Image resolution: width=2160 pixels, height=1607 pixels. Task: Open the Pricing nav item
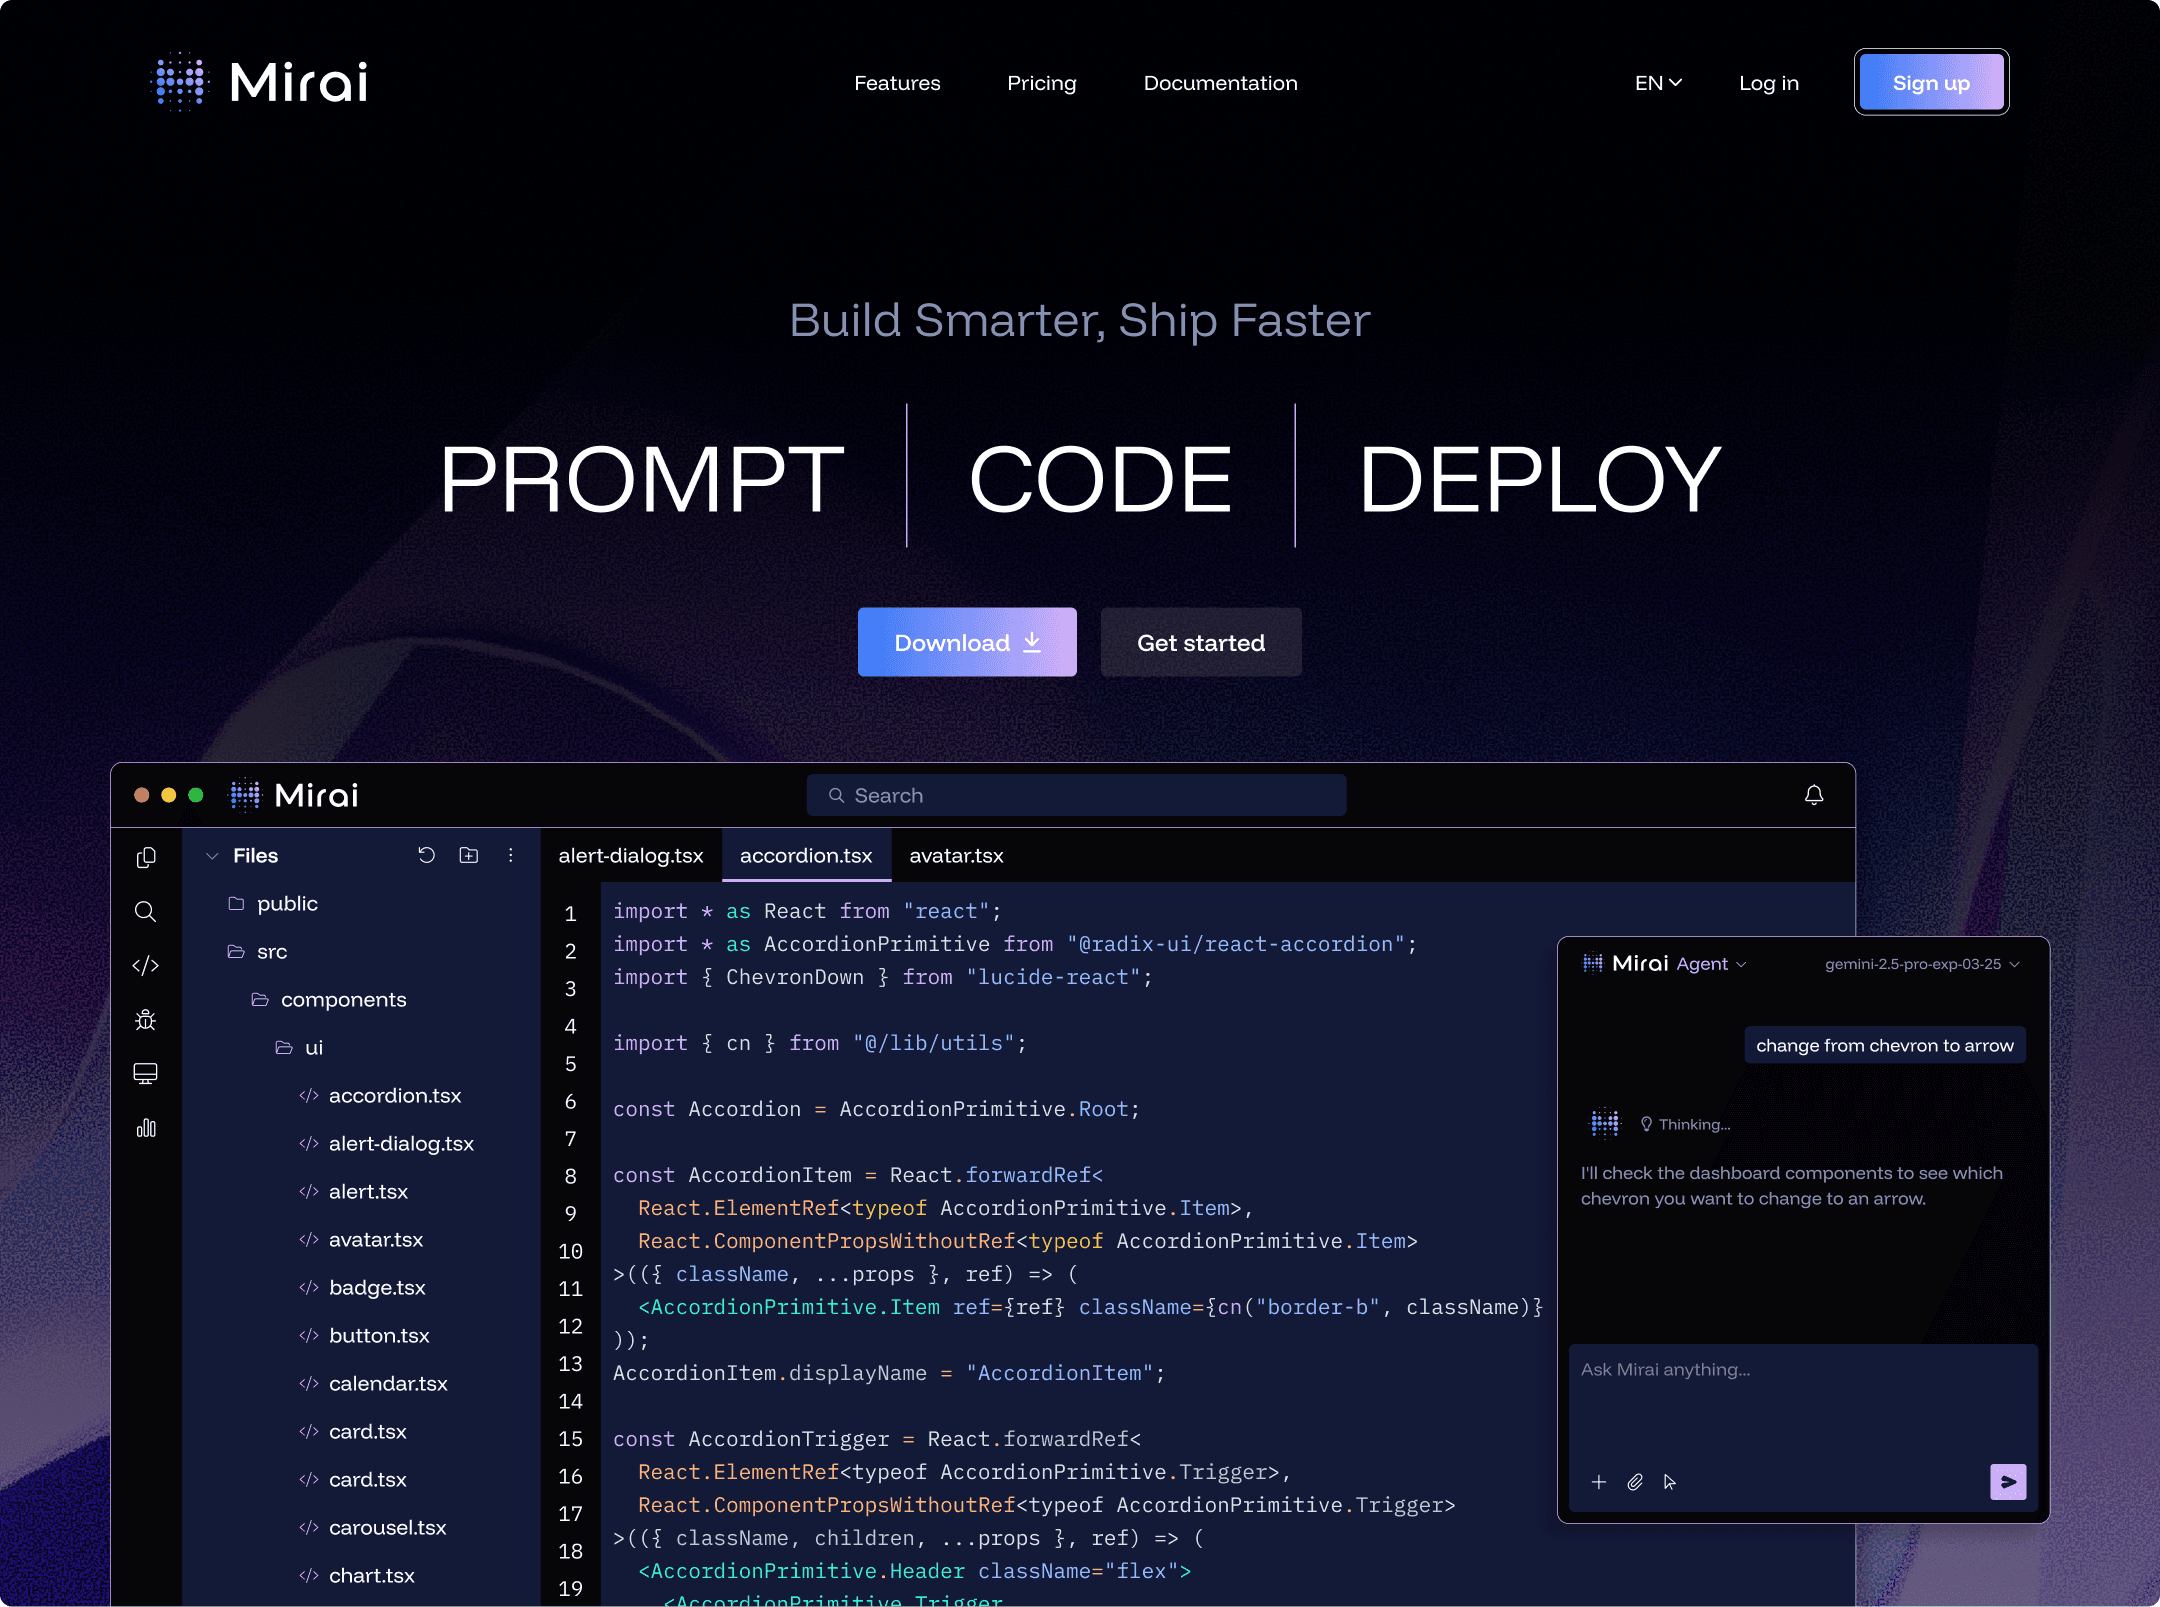click(x=1041, y=83)
